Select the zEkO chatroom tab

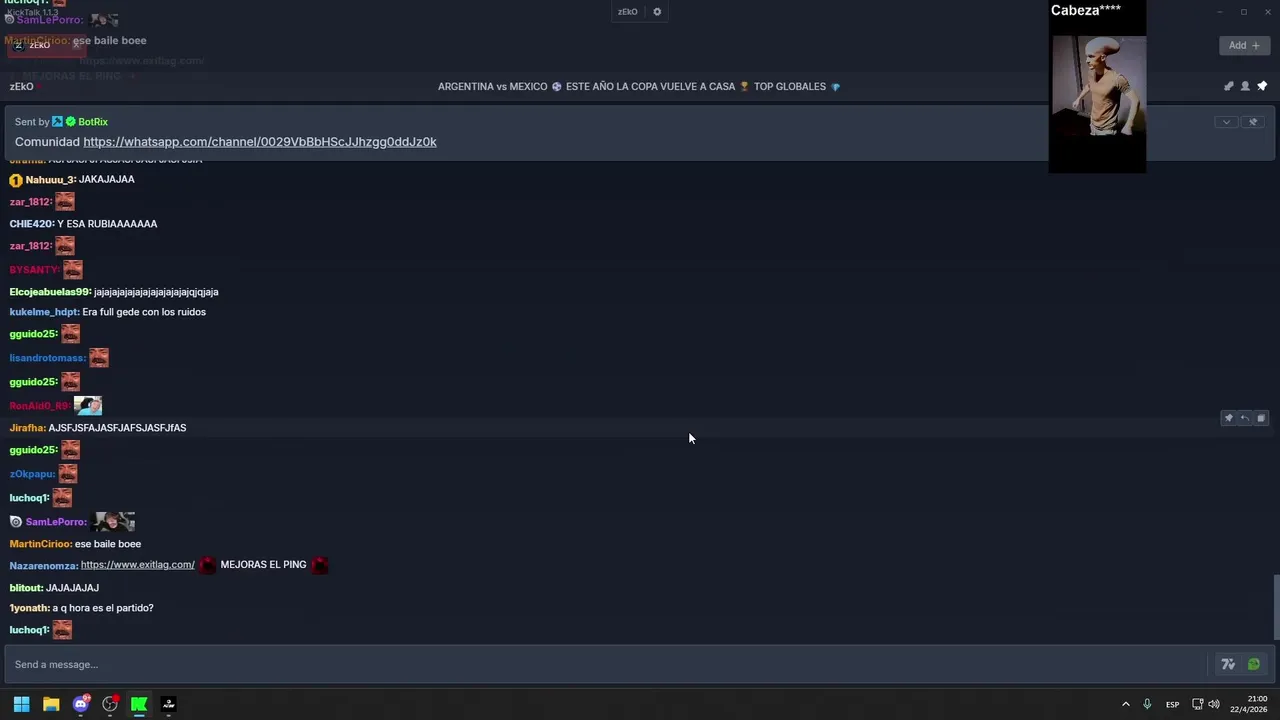pos(45,45)
